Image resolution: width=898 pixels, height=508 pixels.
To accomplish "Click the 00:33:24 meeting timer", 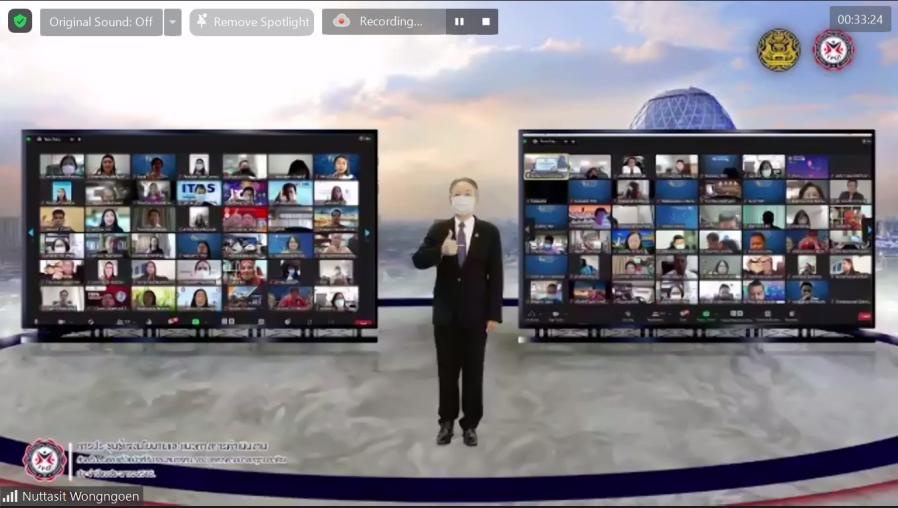I will coord(860,19).
